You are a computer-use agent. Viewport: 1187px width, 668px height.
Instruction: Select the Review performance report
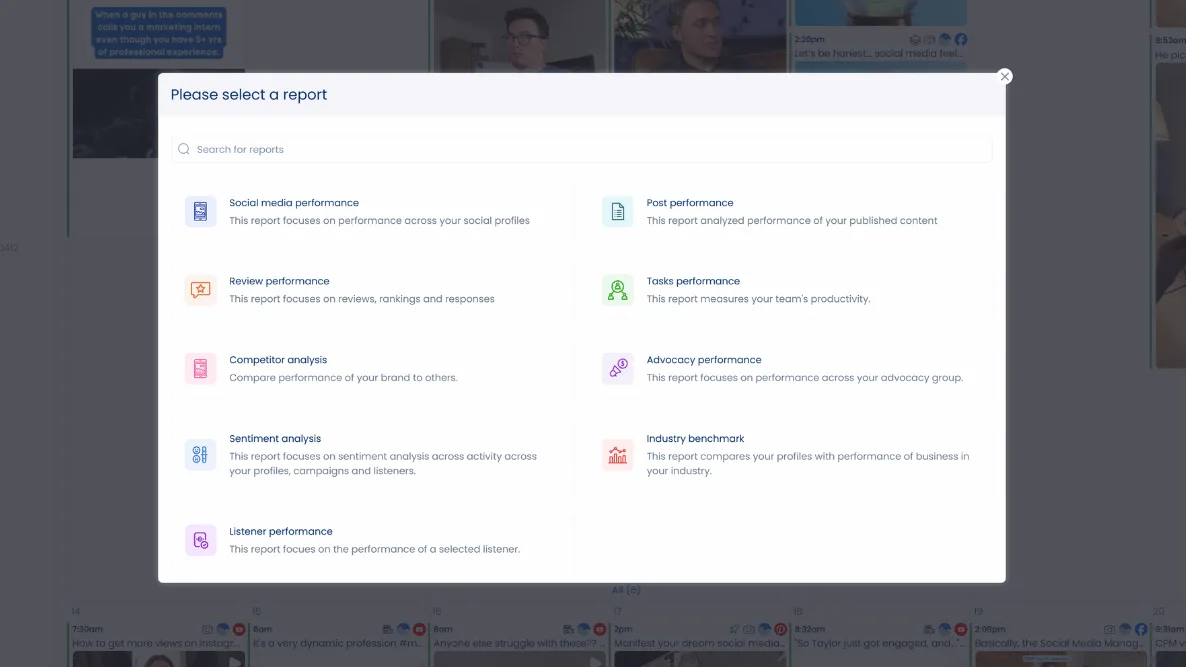point(279,281)
